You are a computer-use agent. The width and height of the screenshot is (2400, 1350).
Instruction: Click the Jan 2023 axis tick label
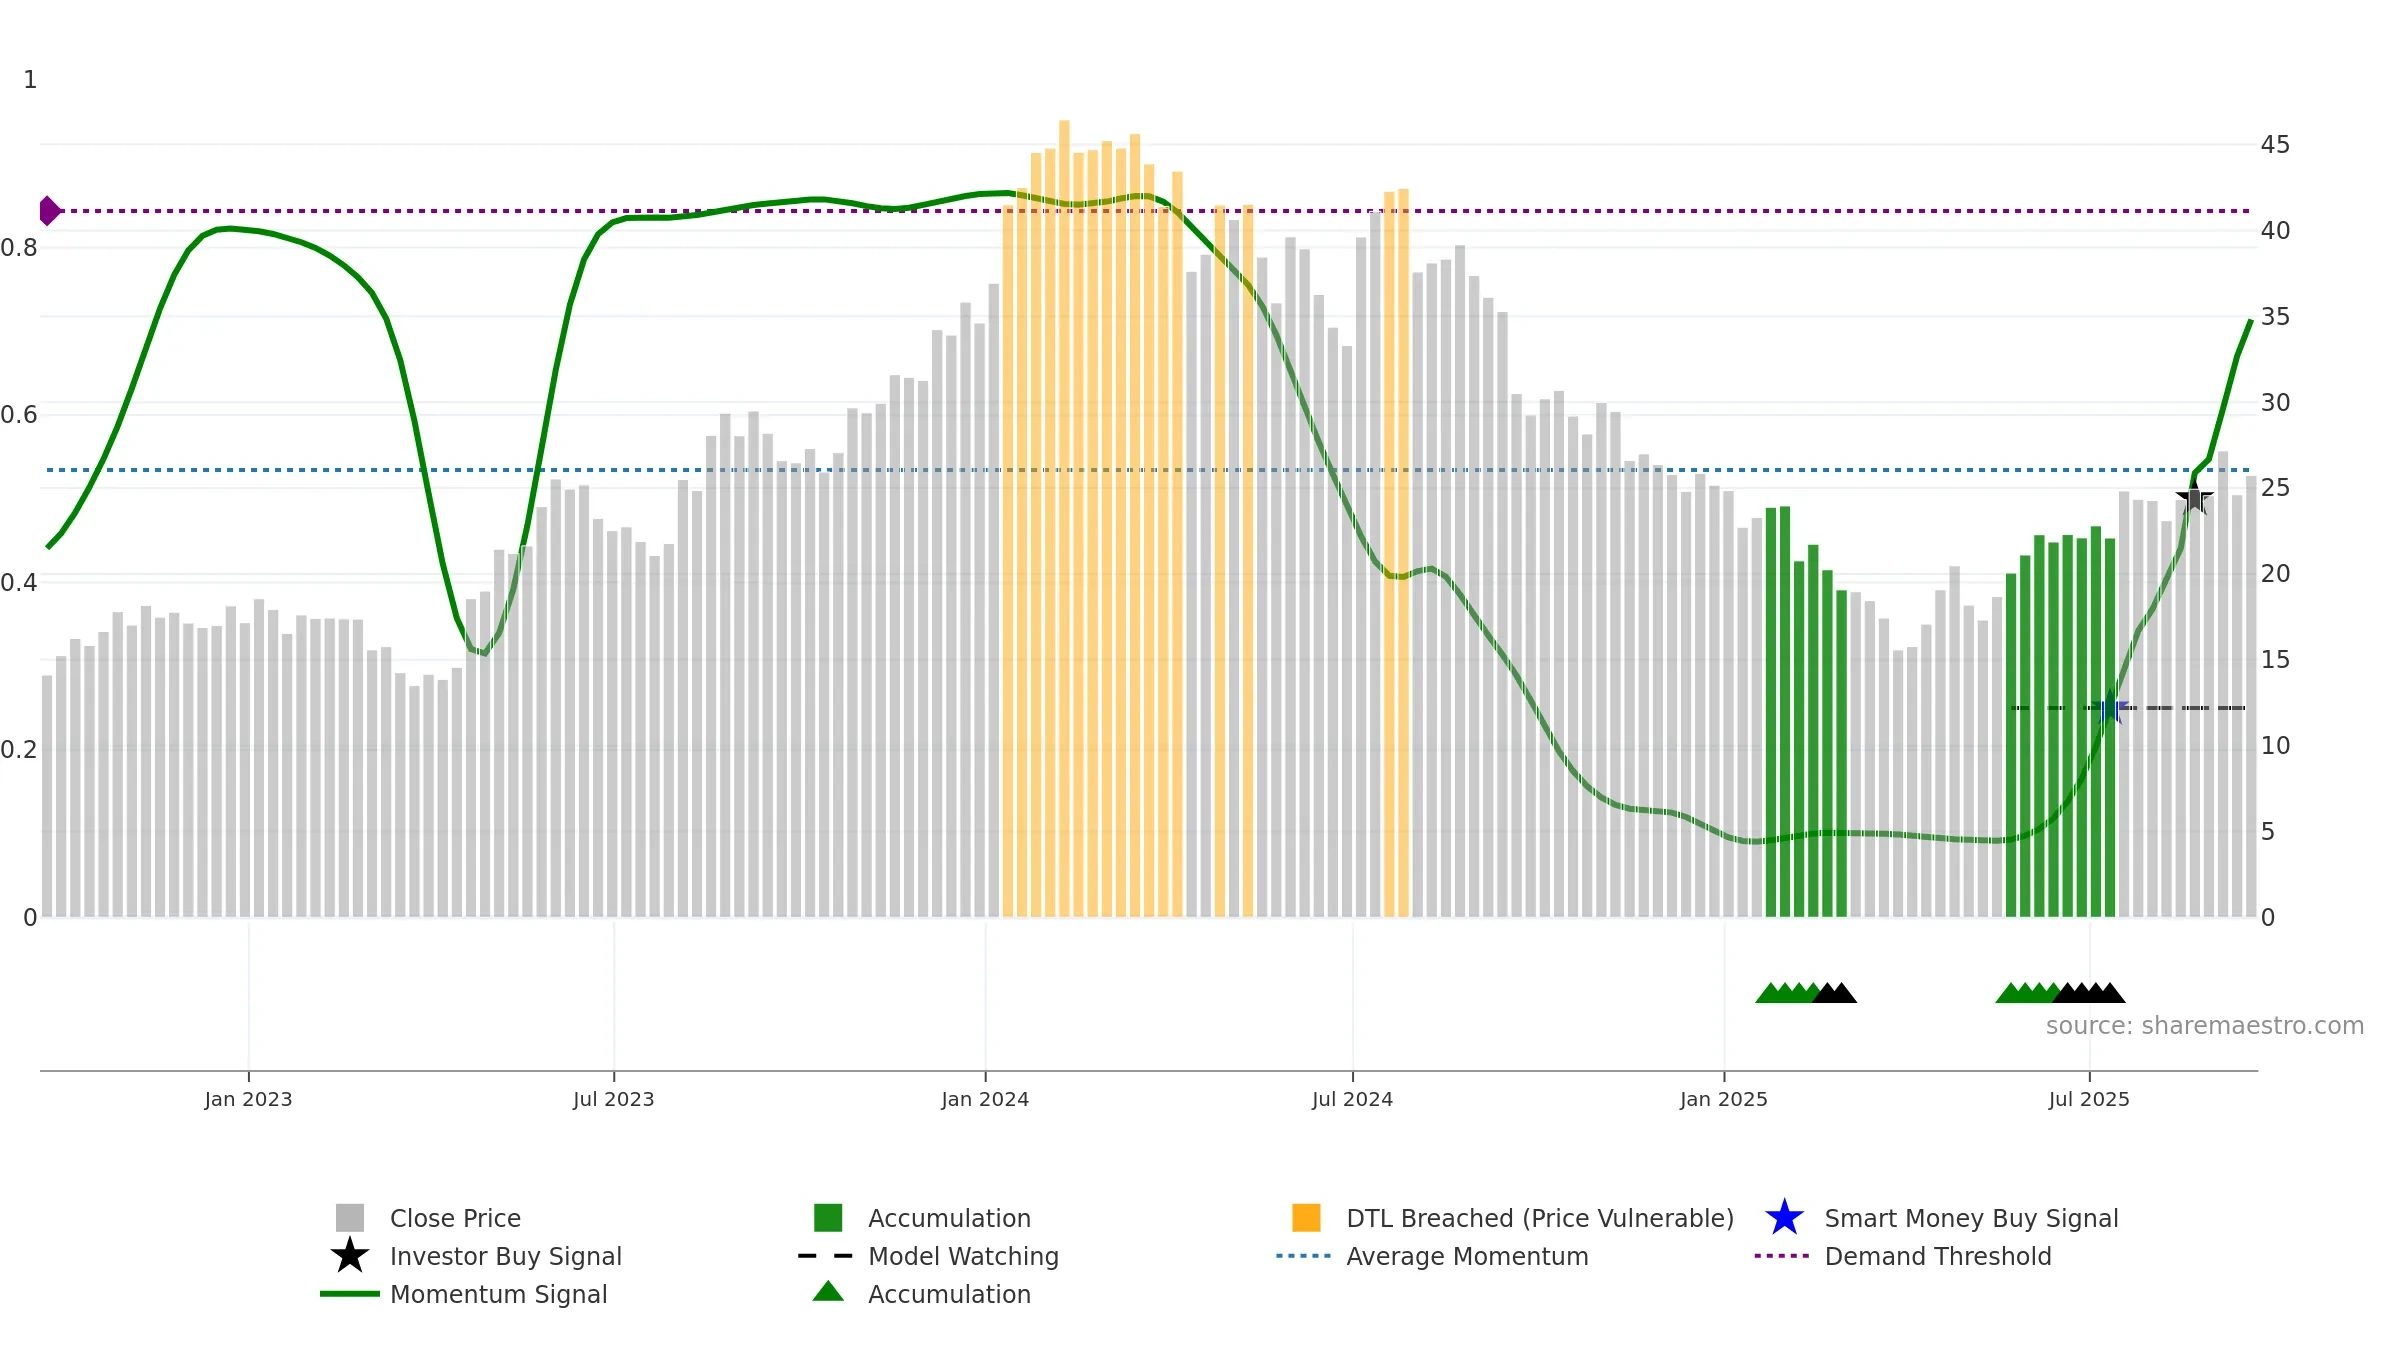pyautogui.click(x=248, y=1099)
